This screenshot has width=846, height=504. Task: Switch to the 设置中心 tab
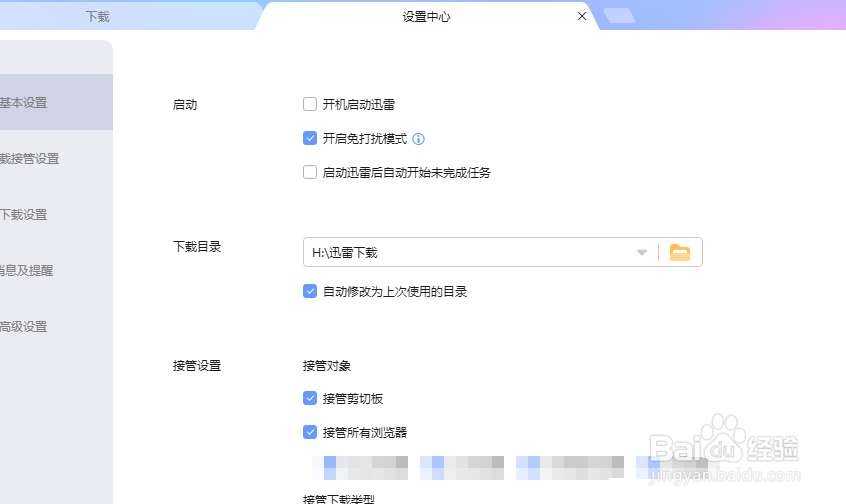[426, 17]
